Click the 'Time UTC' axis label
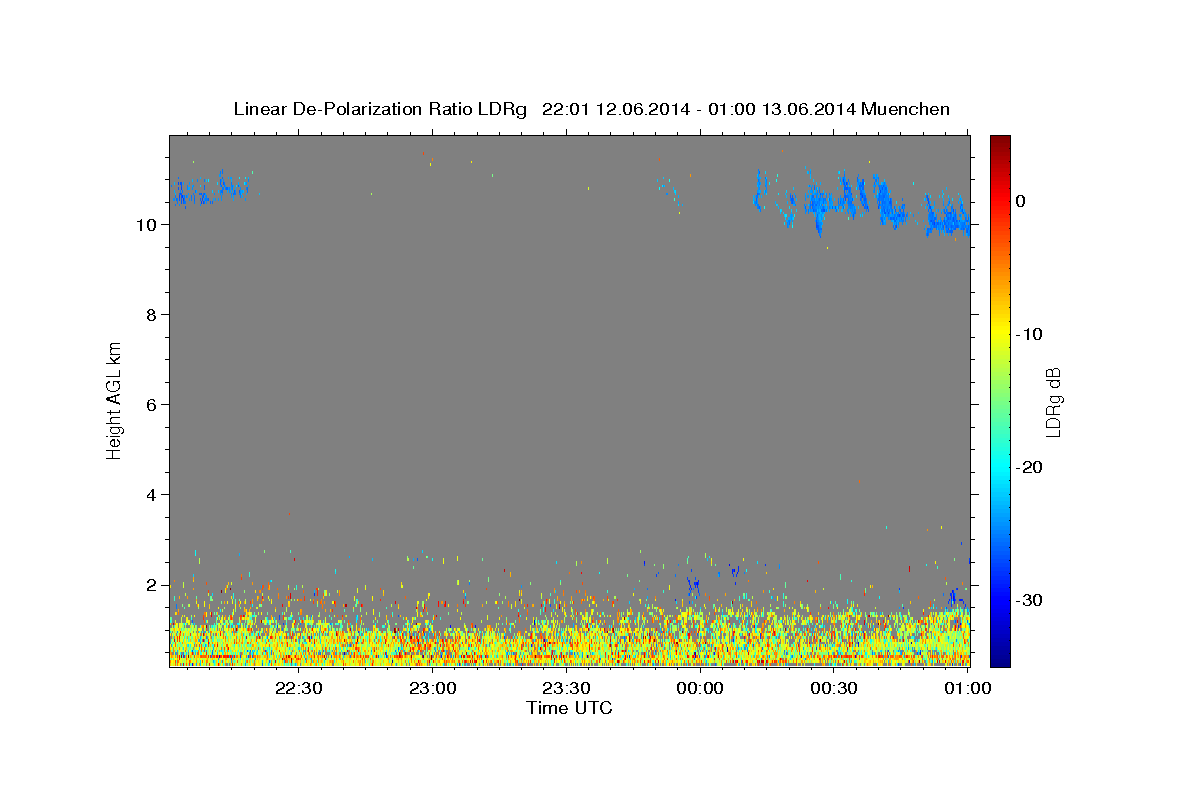Screen dimensions: 1200x800 click(x=569, y=708)
